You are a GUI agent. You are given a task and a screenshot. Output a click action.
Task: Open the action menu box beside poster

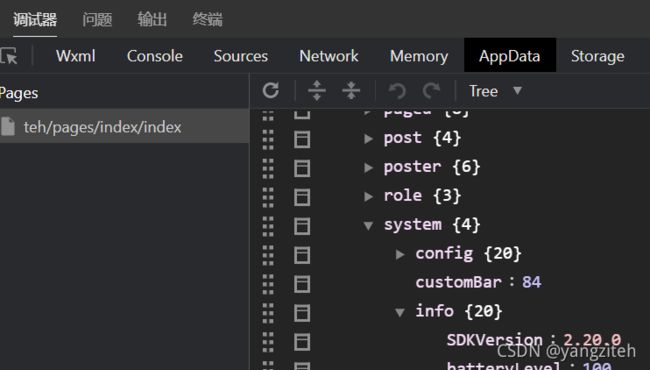(x=302, y=168)
